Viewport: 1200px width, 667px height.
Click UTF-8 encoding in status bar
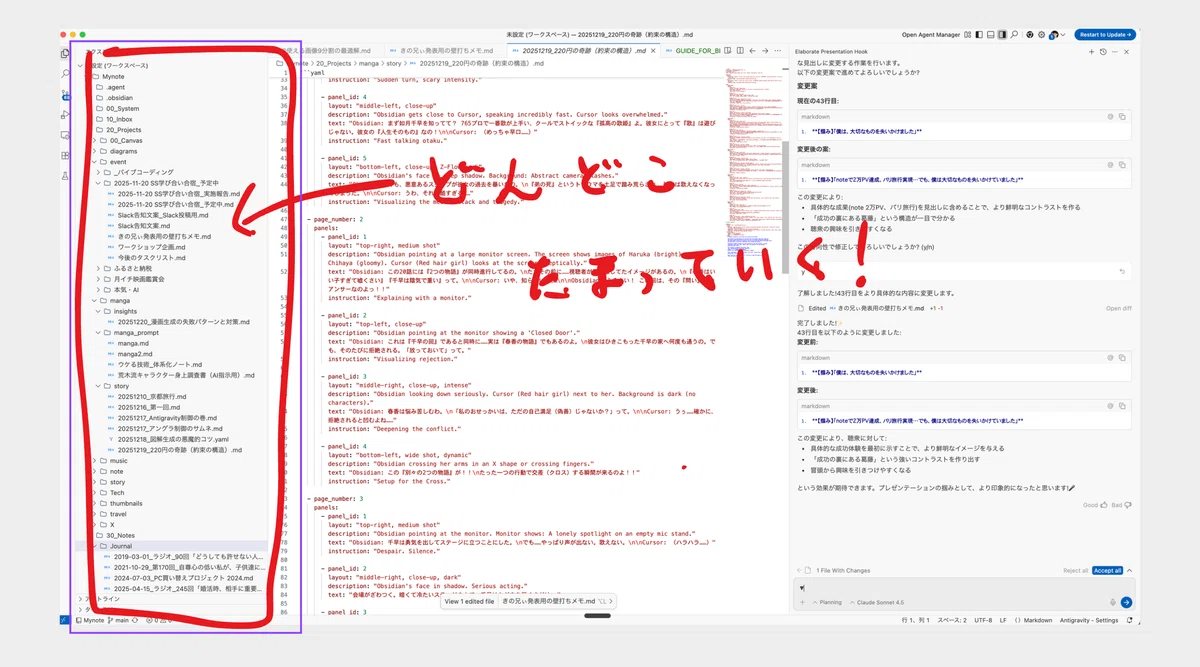click(983, 620)
